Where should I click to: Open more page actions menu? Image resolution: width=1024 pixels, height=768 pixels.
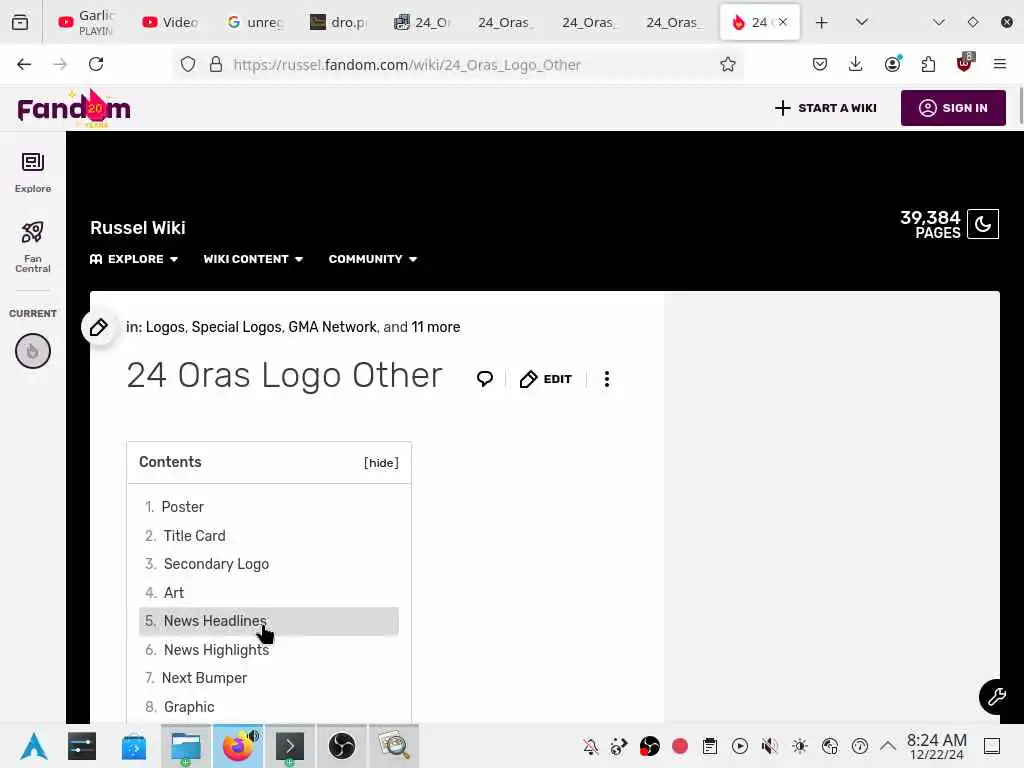tap(607, 379)
